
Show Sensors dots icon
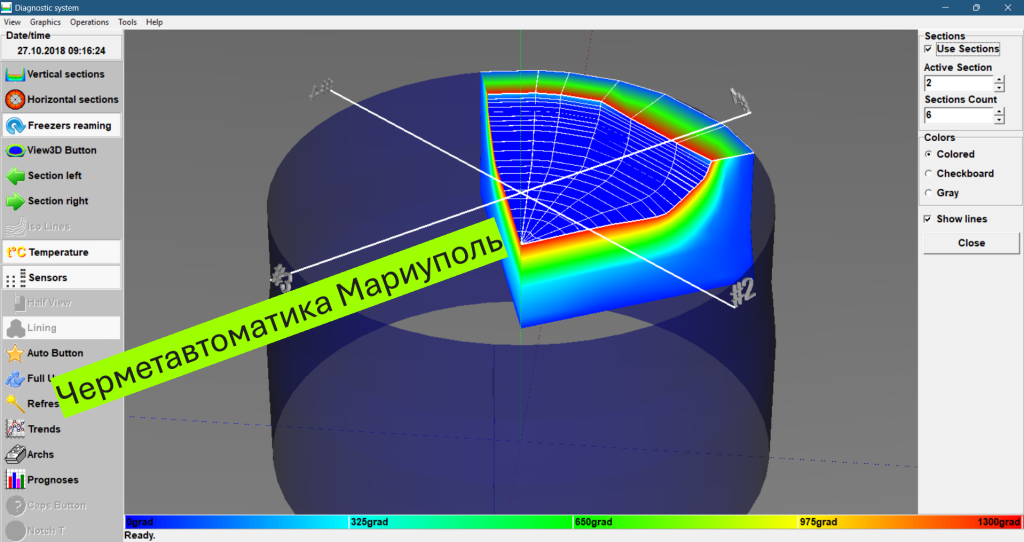coord(15,278)
